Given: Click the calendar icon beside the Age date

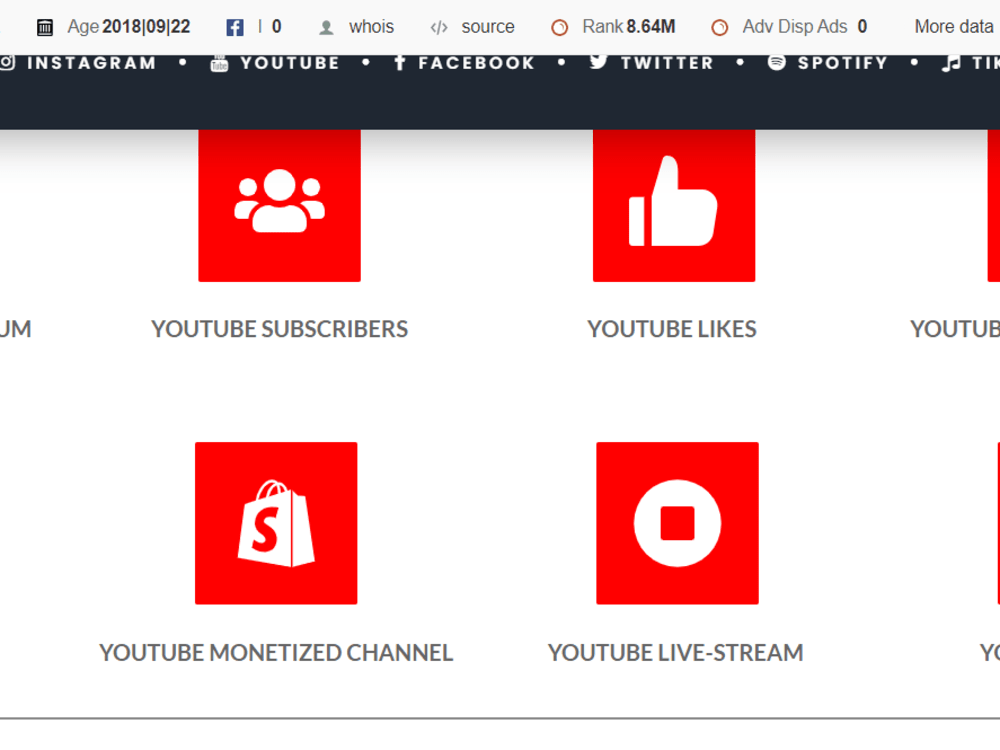Looking at the screenshot, I should (x=44, y=26).
